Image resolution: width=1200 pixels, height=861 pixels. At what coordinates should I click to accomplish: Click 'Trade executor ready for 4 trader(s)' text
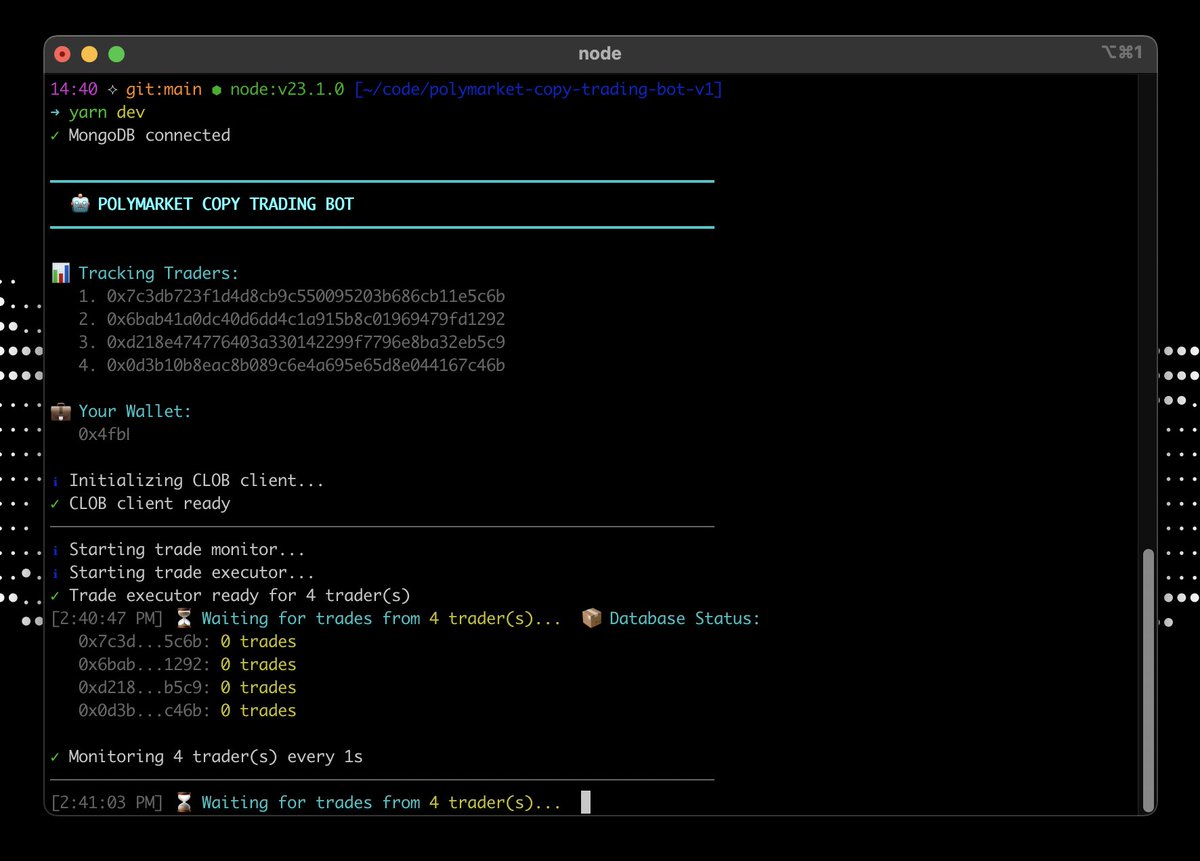pyautogui.click(x=240, y=595)
